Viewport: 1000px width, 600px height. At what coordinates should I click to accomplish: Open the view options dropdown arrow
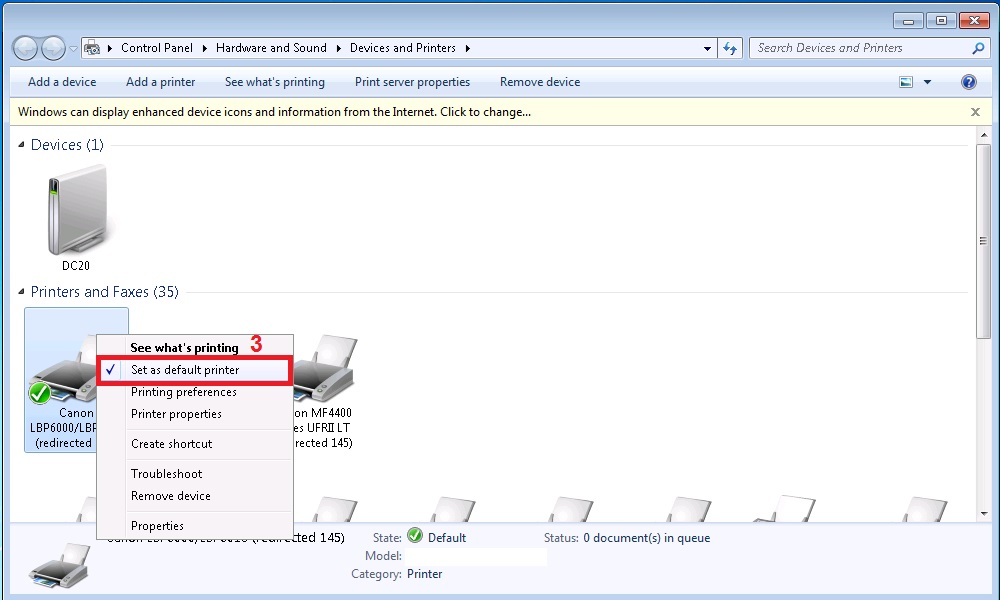[x=927, y=82]
